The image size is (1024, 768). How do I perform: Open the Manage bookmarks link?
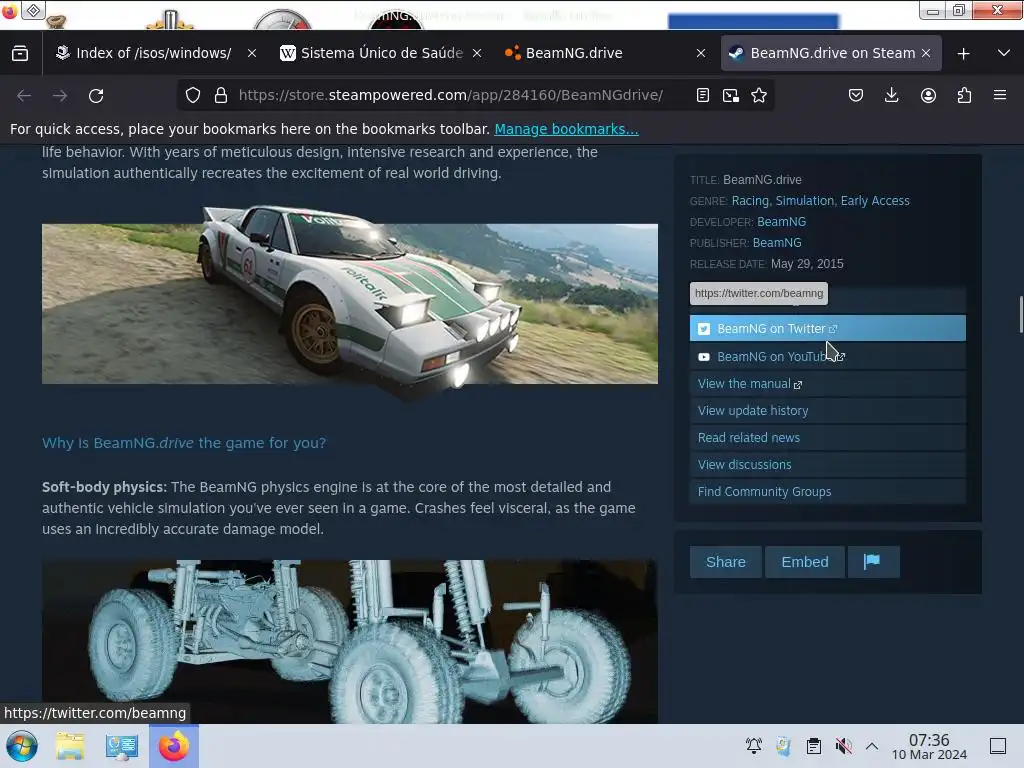[566, 129]
